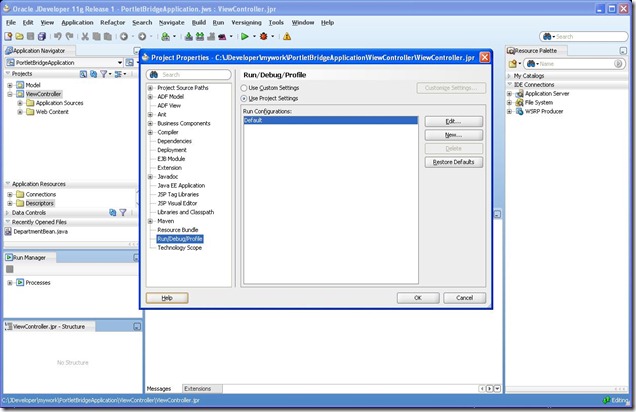Expand the Maven node in properties tree
The width and height of the screenshot is (636, 412).
point(150,221)
